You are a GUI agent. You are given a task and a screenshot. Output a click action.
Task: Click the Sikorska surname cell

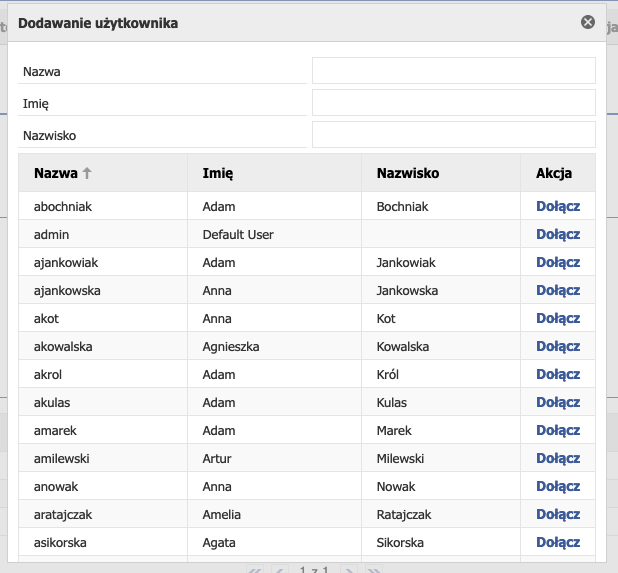[x=441, y=542]
